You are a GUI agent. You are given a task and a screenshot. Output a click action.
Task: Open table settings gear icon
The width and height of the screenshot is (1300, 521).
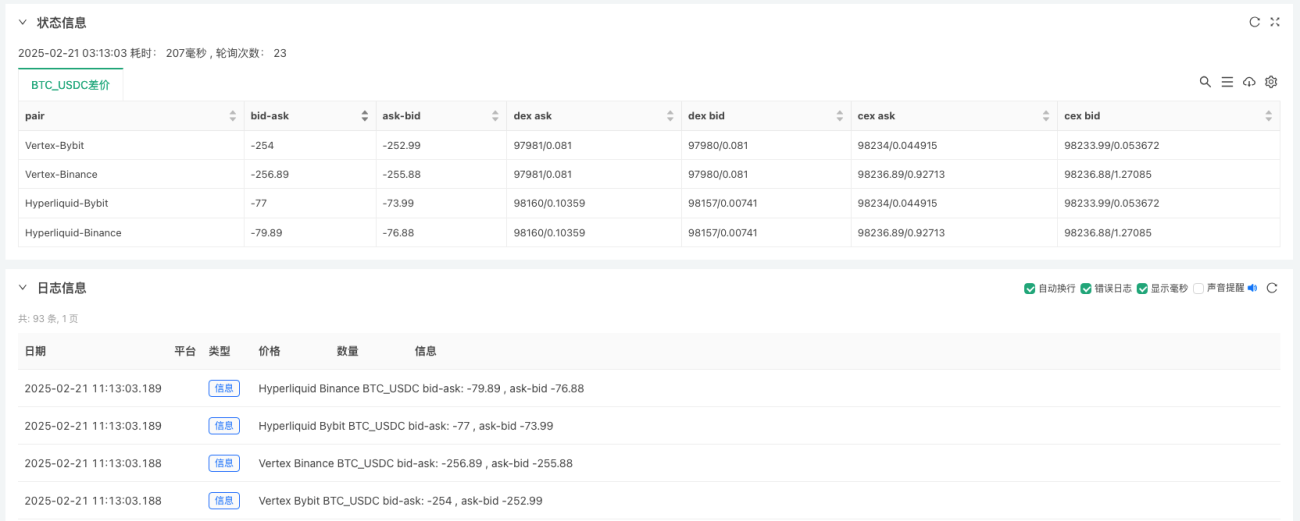1271,82
